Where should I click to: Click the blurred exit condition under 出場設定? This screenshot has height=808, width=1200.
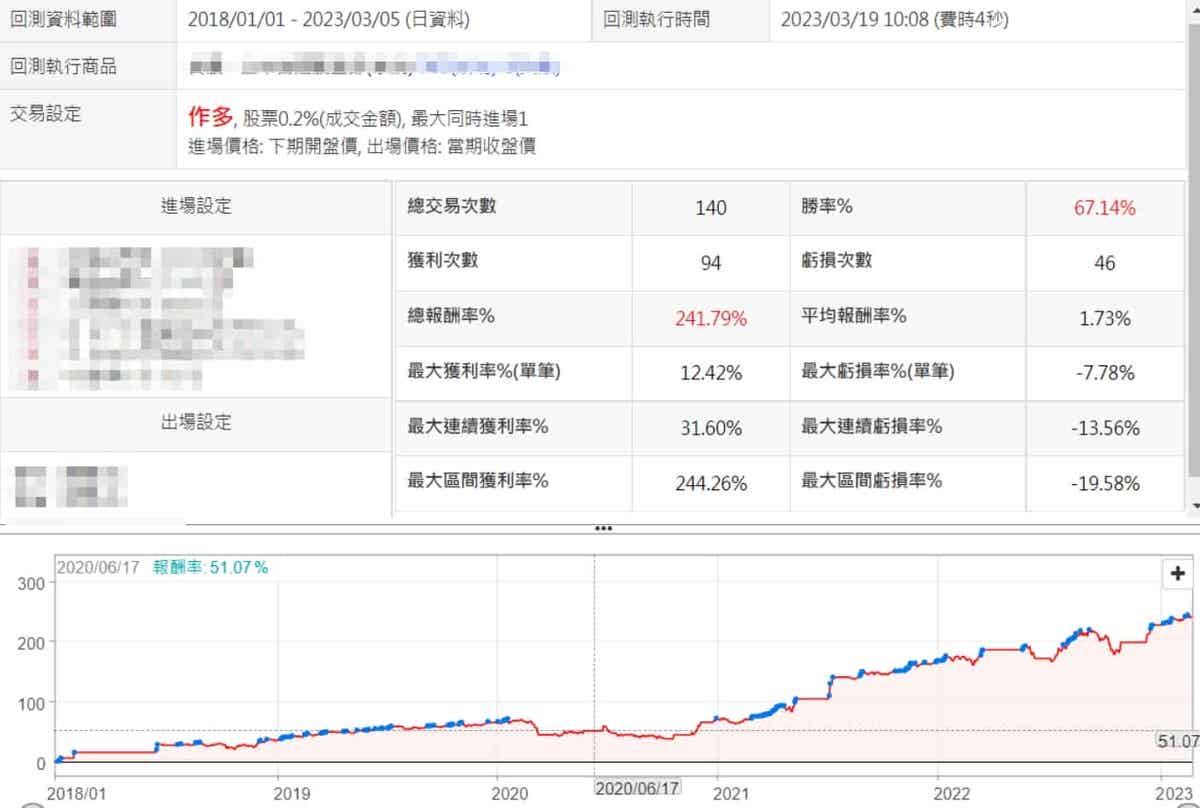(x=72, y=484)
